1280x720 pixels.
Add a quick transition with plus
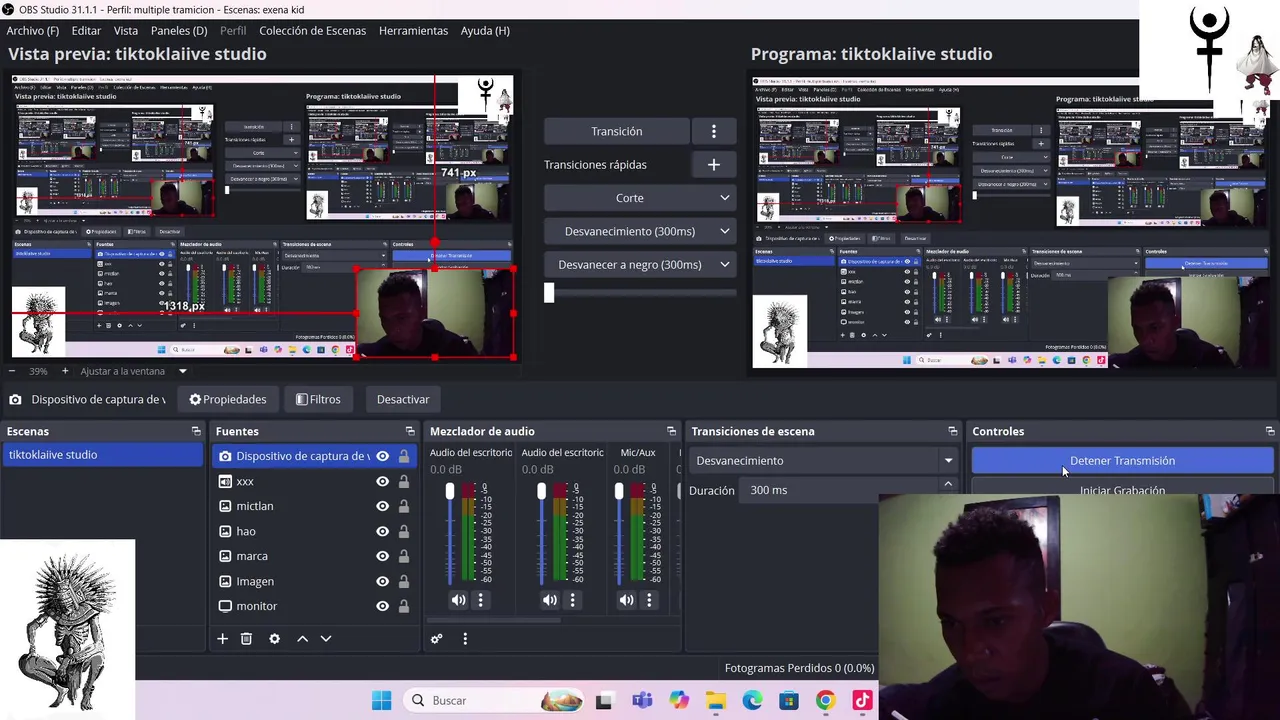point(713,165)
